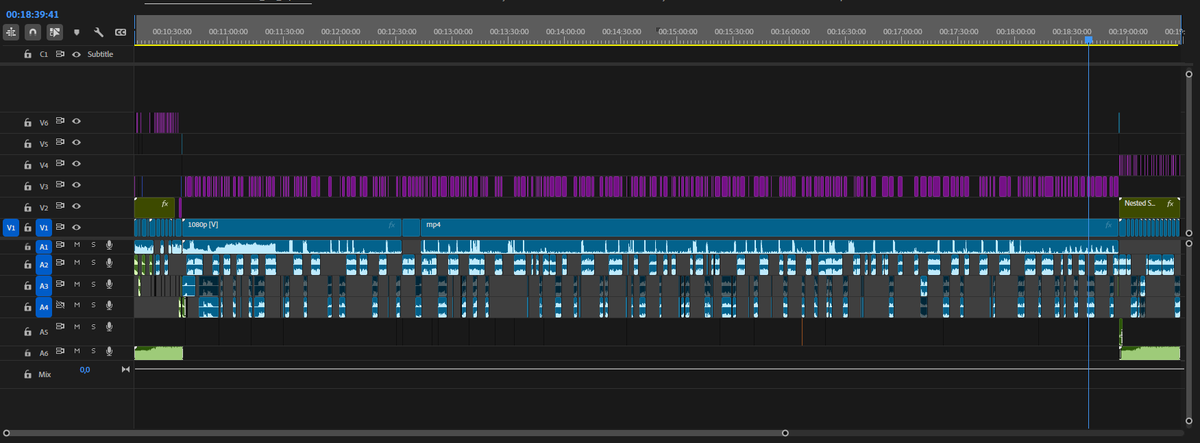Select the mp4 clip on V1
Screen dimensions: 1200x443
click(x=768, y=227)
